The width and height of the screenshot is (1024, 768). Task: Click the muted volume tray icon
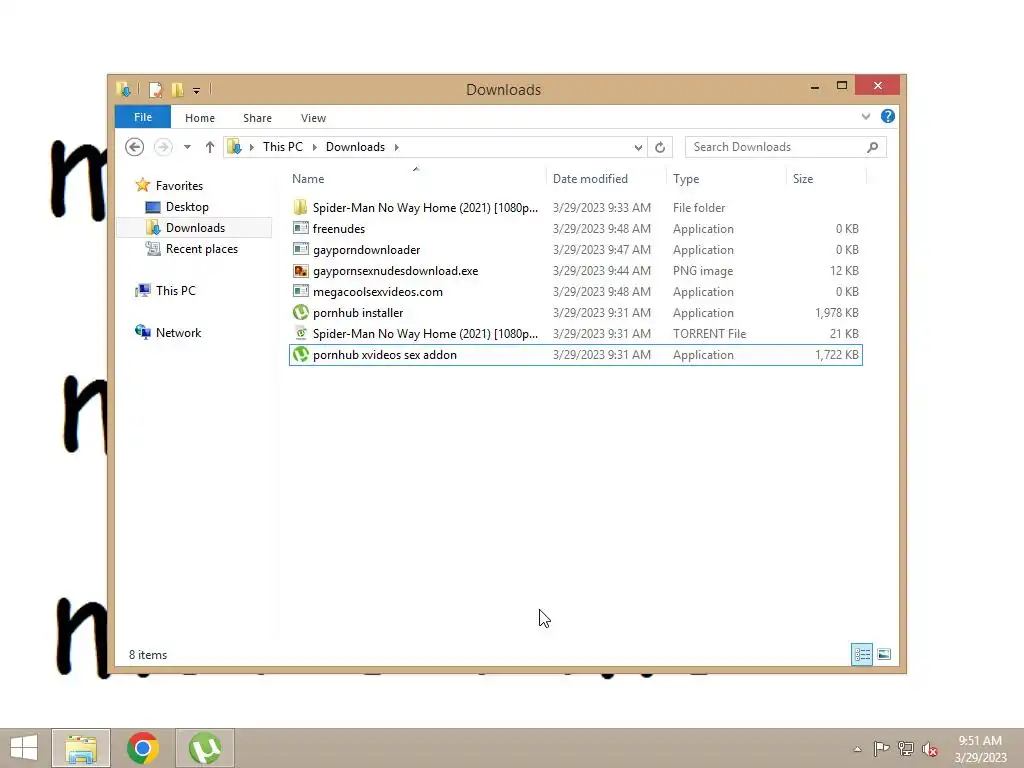(930, 749)
